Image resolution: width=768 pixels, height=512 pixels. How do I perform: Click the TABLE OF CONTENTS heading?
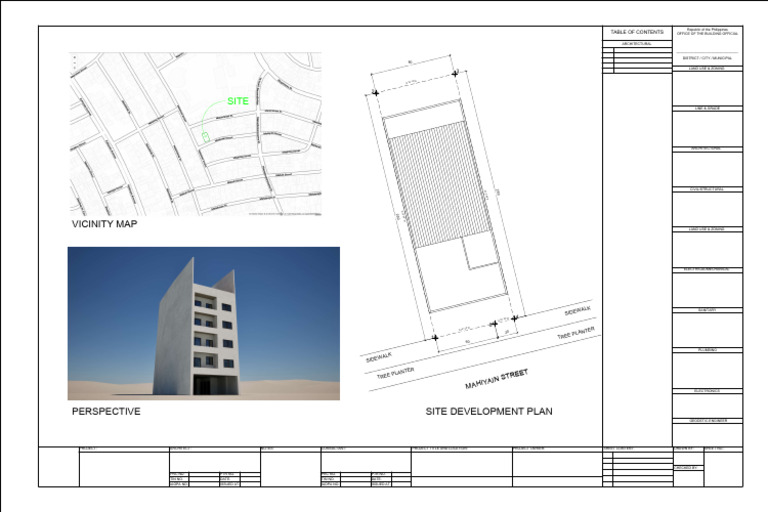[x=637, y=32]
